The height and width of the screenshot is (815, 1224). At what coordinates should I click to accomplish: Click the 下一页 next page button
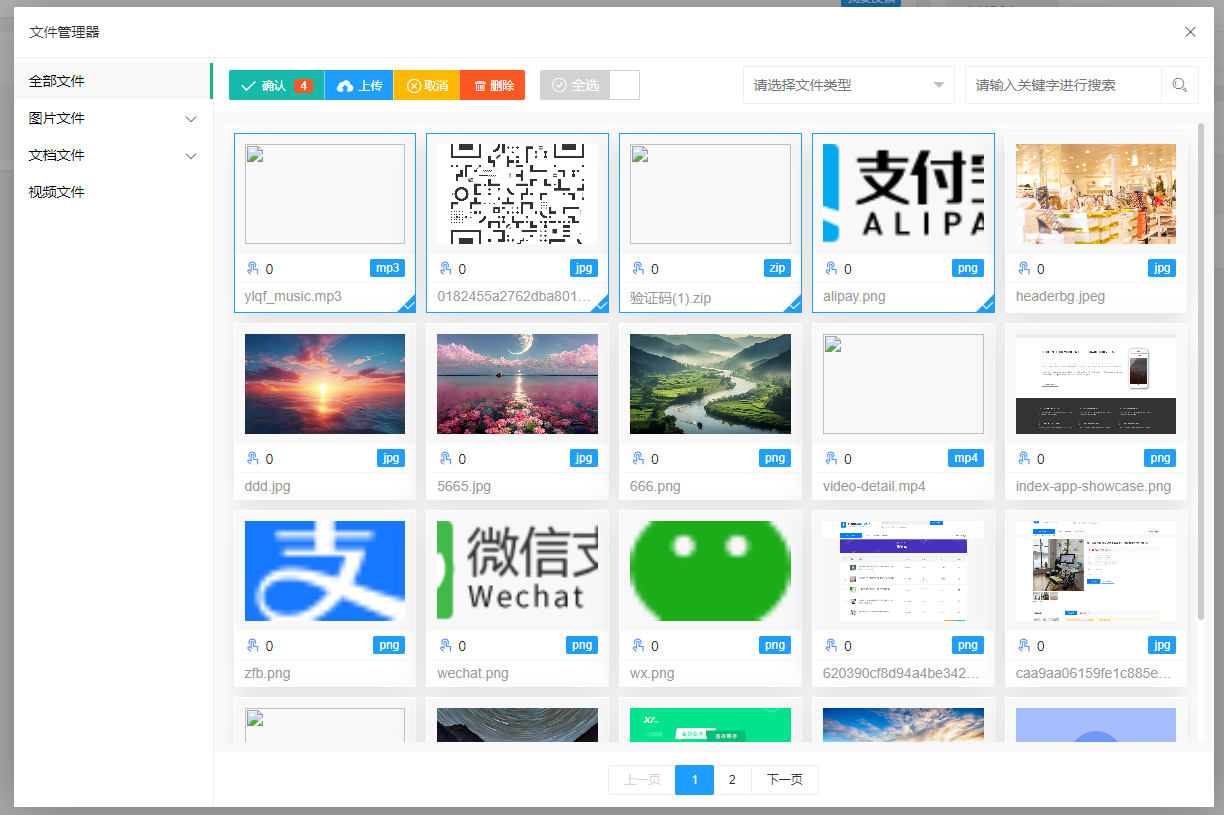tap(785, 780)
